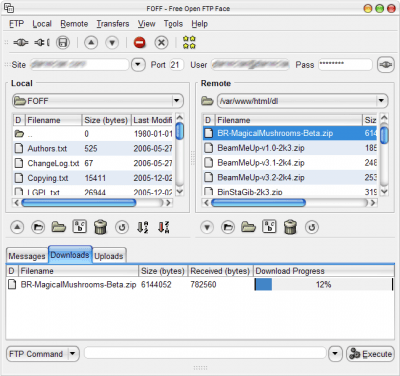Click the cancel X circle toolbar icon
400x376 pixels.
161,43
